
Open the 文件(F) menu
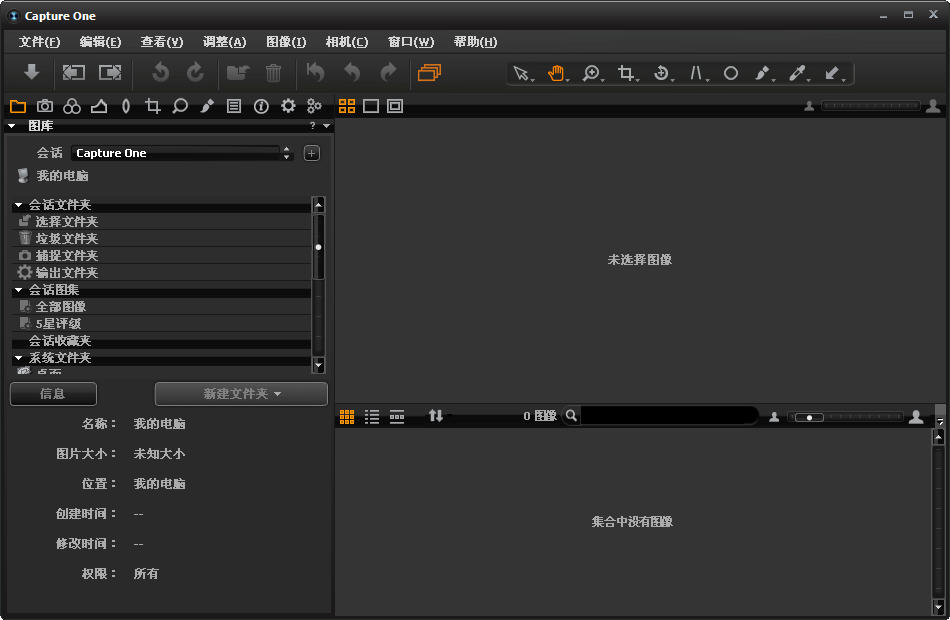(39, 42)
